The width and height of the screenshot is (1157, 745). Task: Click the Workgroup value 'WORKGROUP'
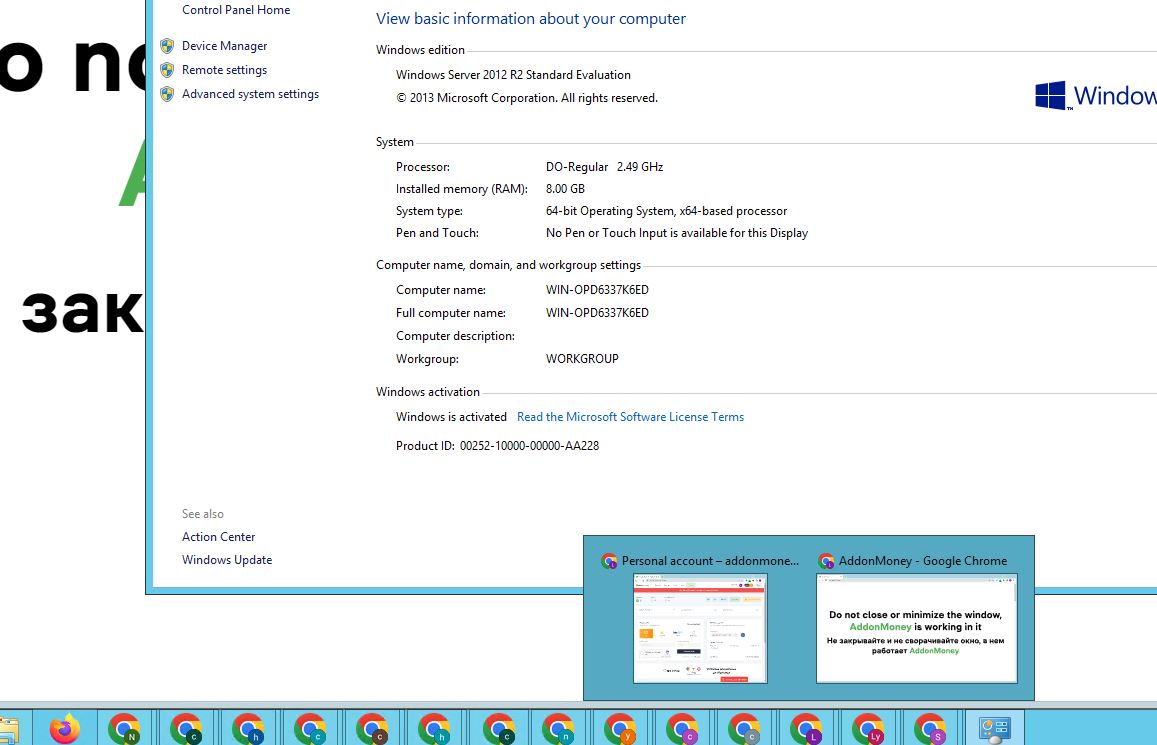582,358
